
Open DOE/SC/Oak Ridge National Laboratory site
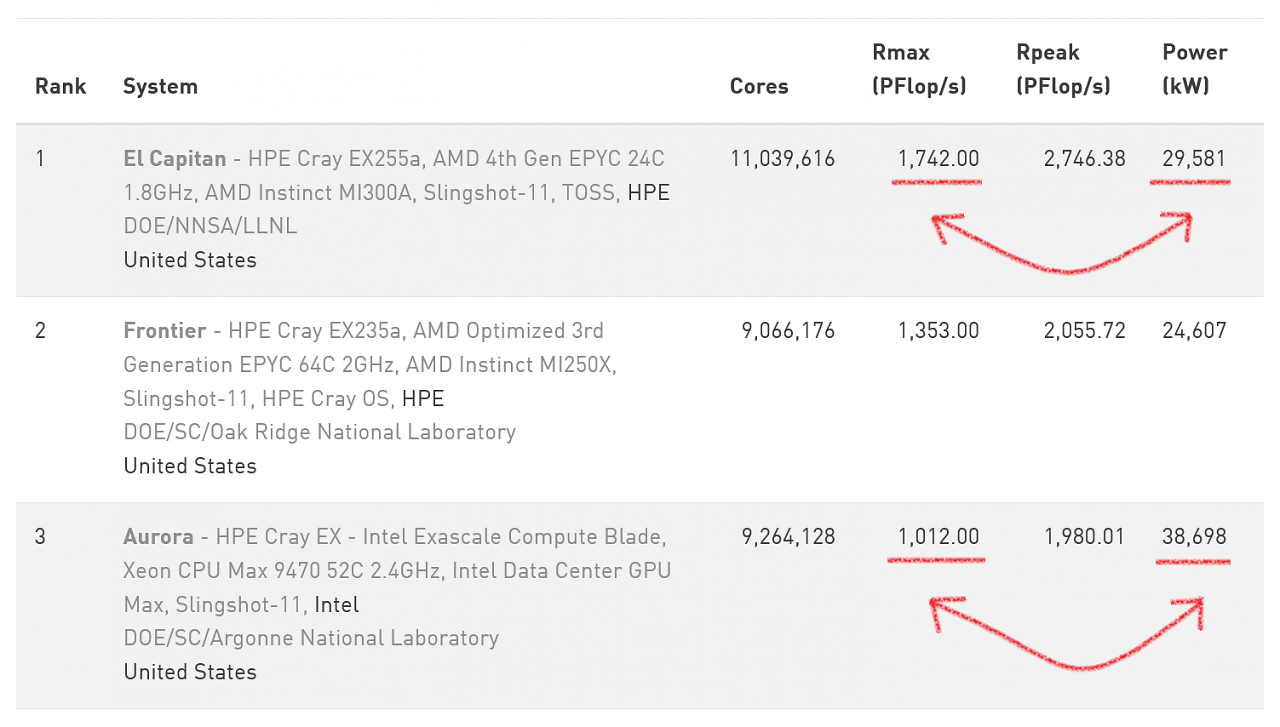[x=320, y=432]
